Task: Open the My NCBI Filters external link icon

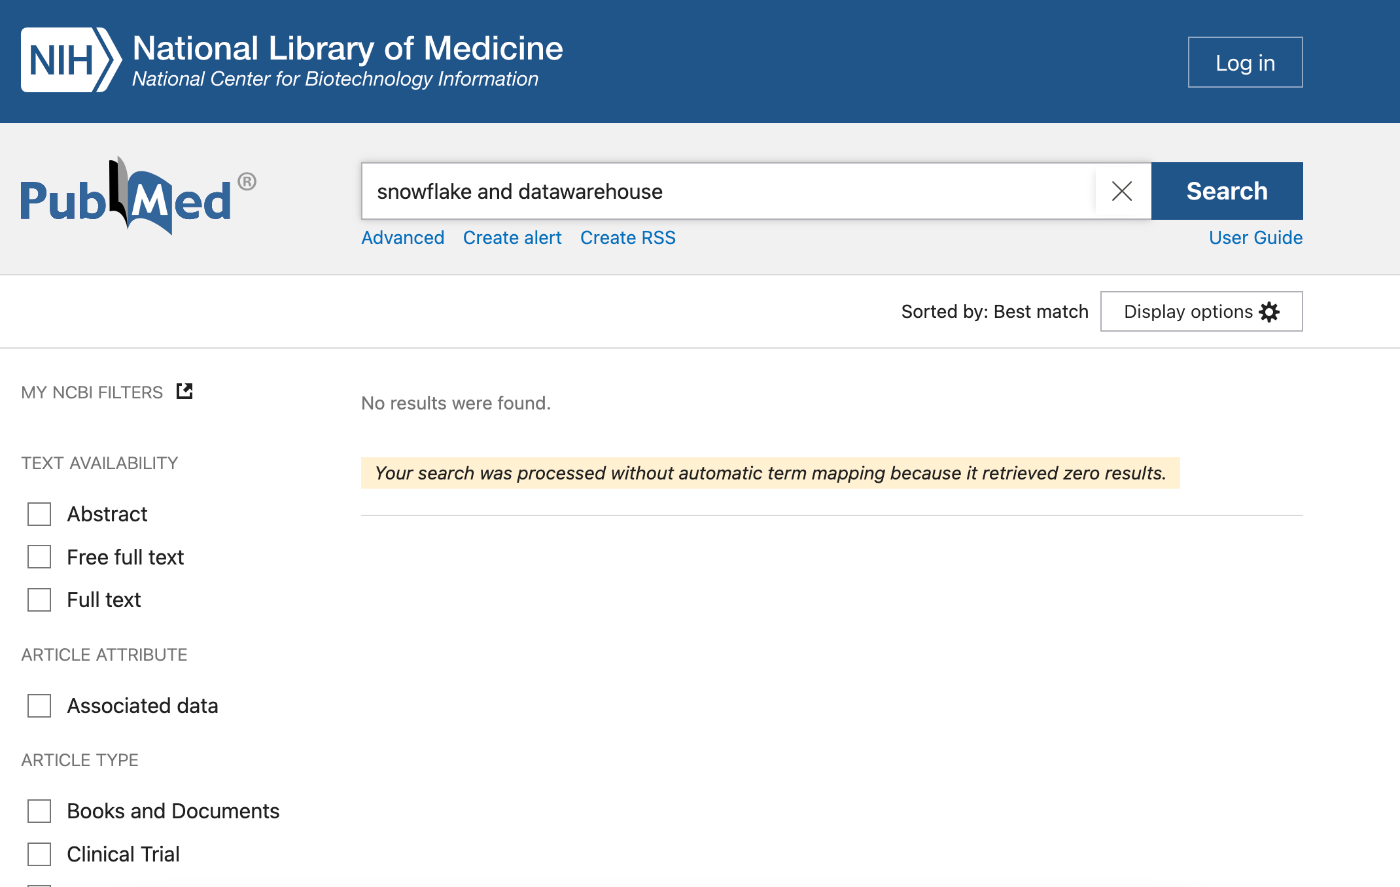Action: click(184, 391)
